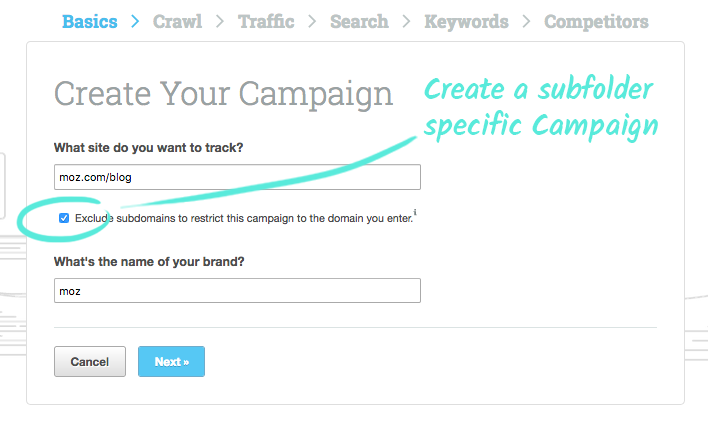Click the "What's the name of your brand?" label
708x427 pixels.
click(x=149, y=262)
